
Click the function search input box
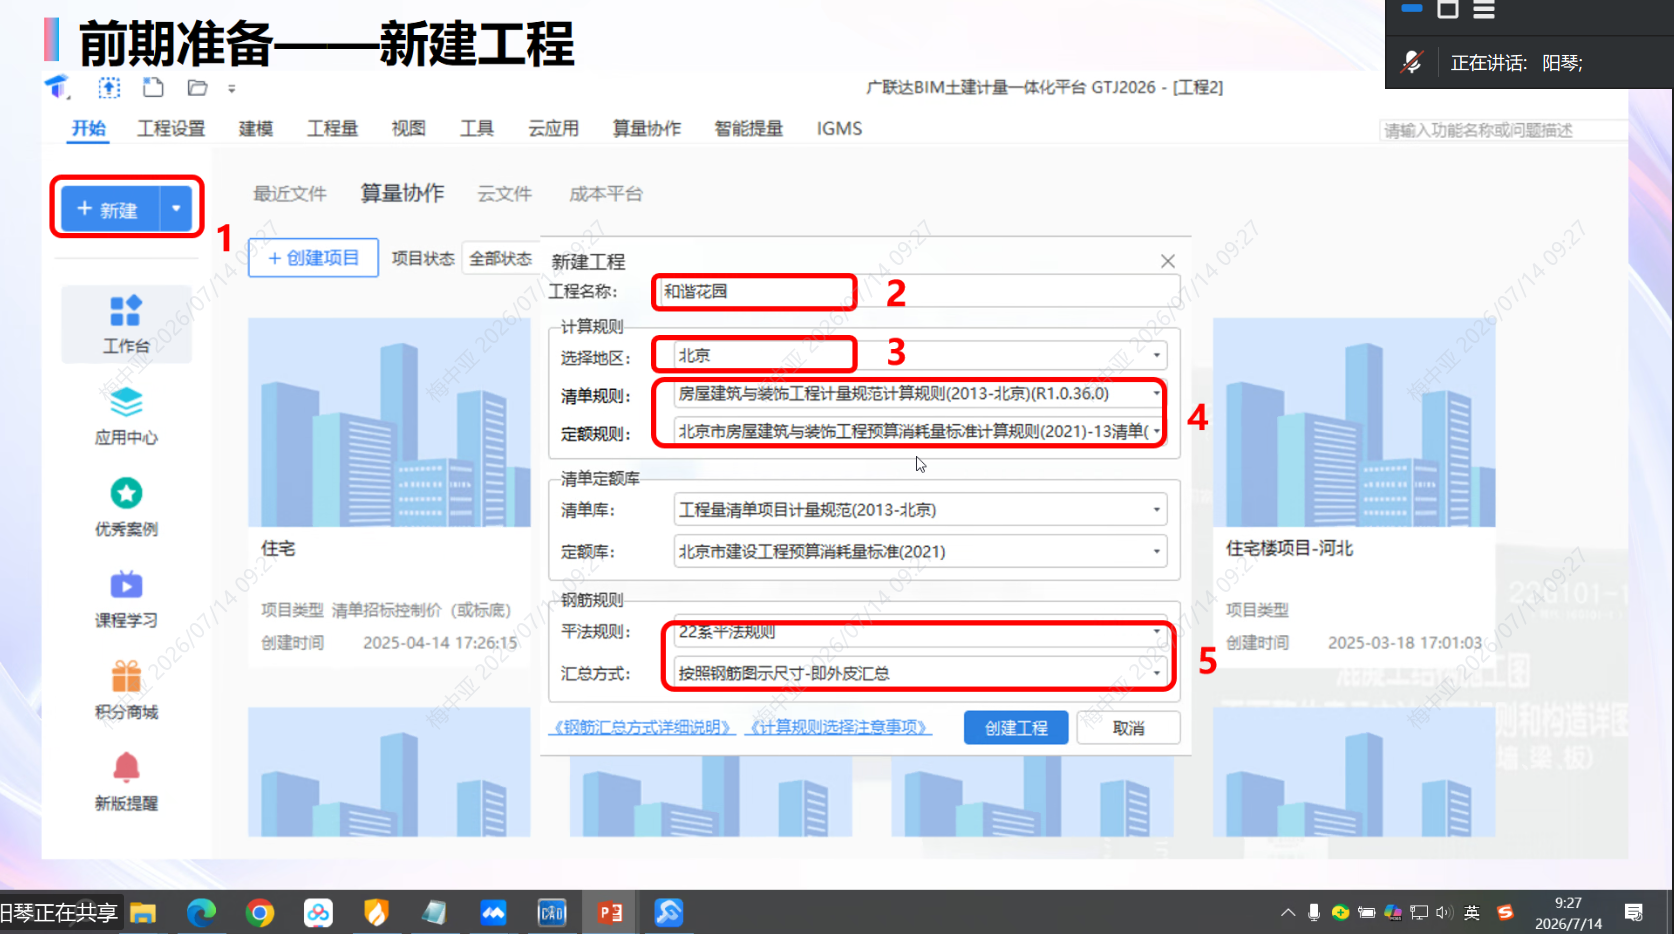pos(1504,130)
